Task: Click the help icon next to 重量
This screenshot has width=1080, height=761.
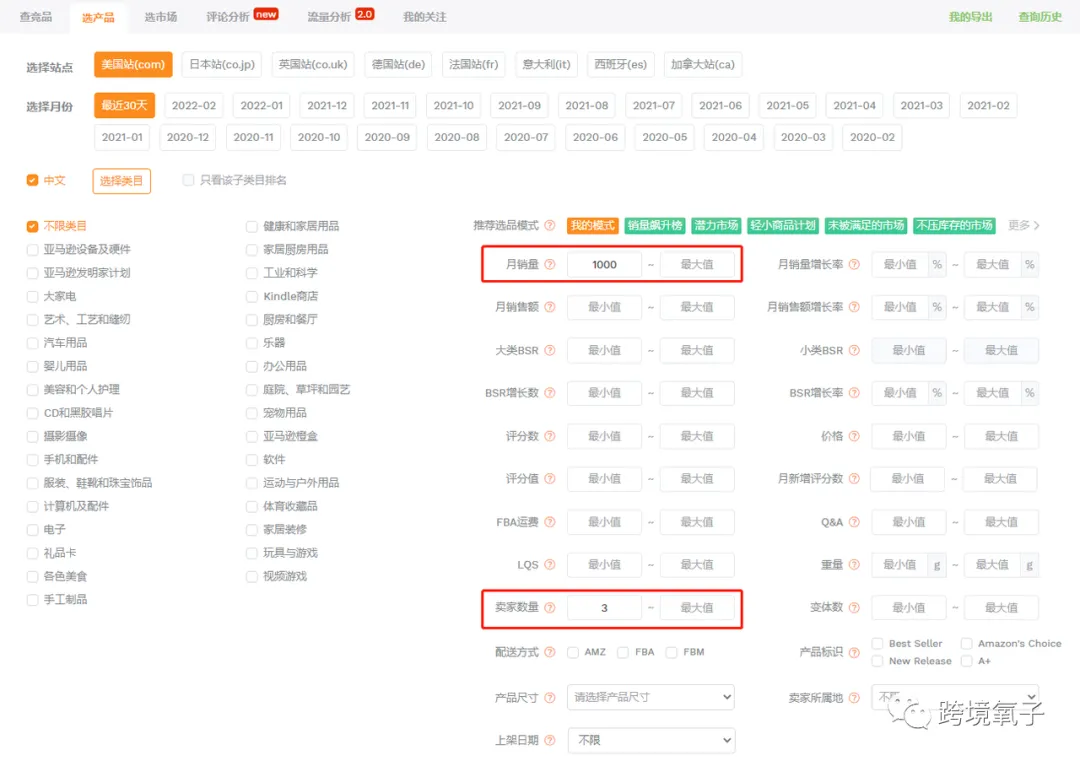Action: point(854,565)
